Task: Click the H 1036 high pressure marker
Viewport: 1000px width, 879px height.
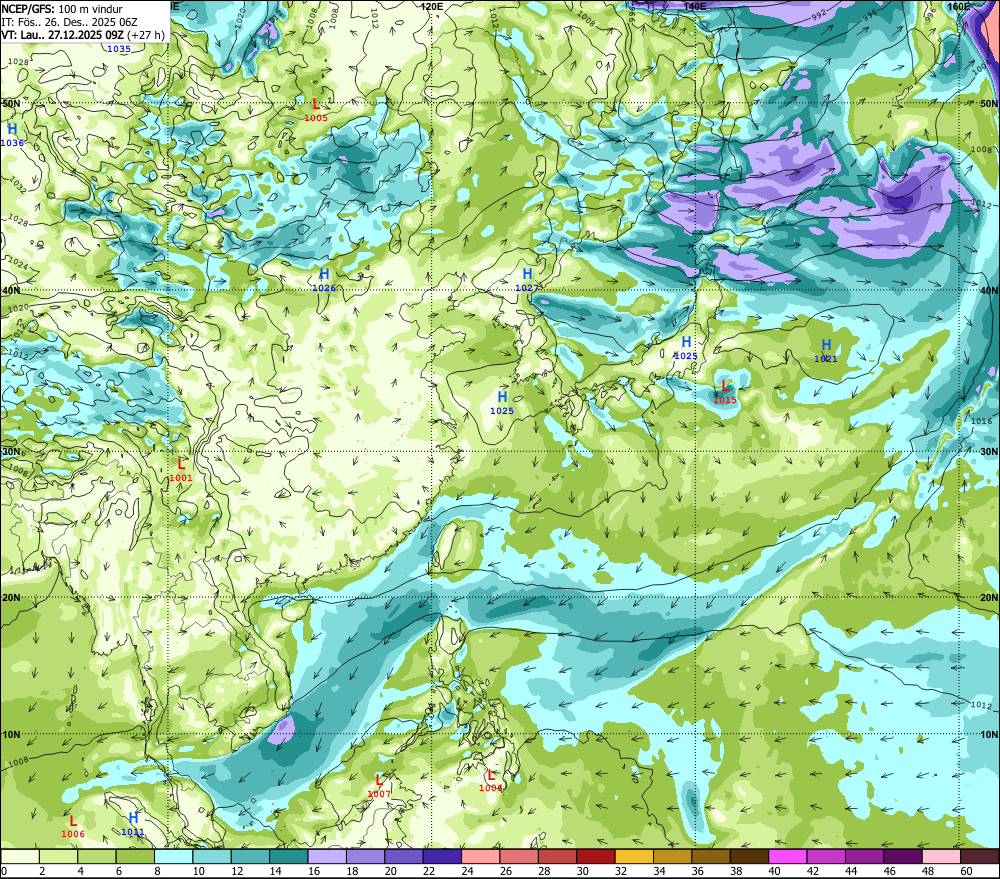Action: (x=12, y=135)
